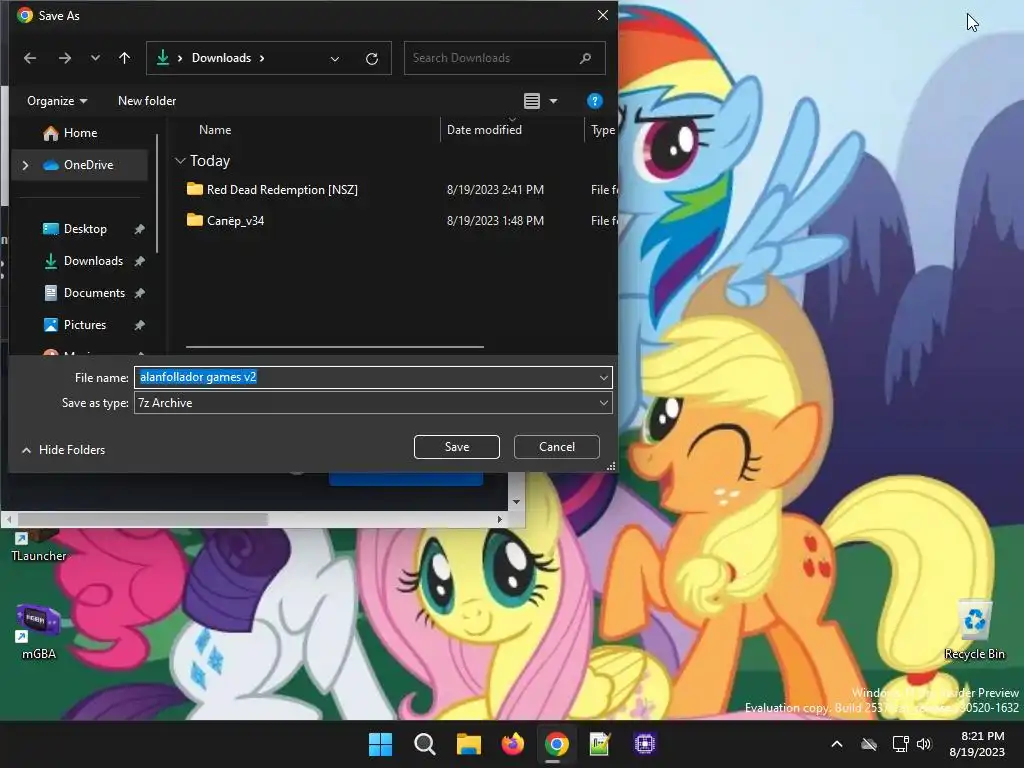Collapse folders with Hide Folders
The height and width of the screenshot is (768, 1024).
coord(63,450)
